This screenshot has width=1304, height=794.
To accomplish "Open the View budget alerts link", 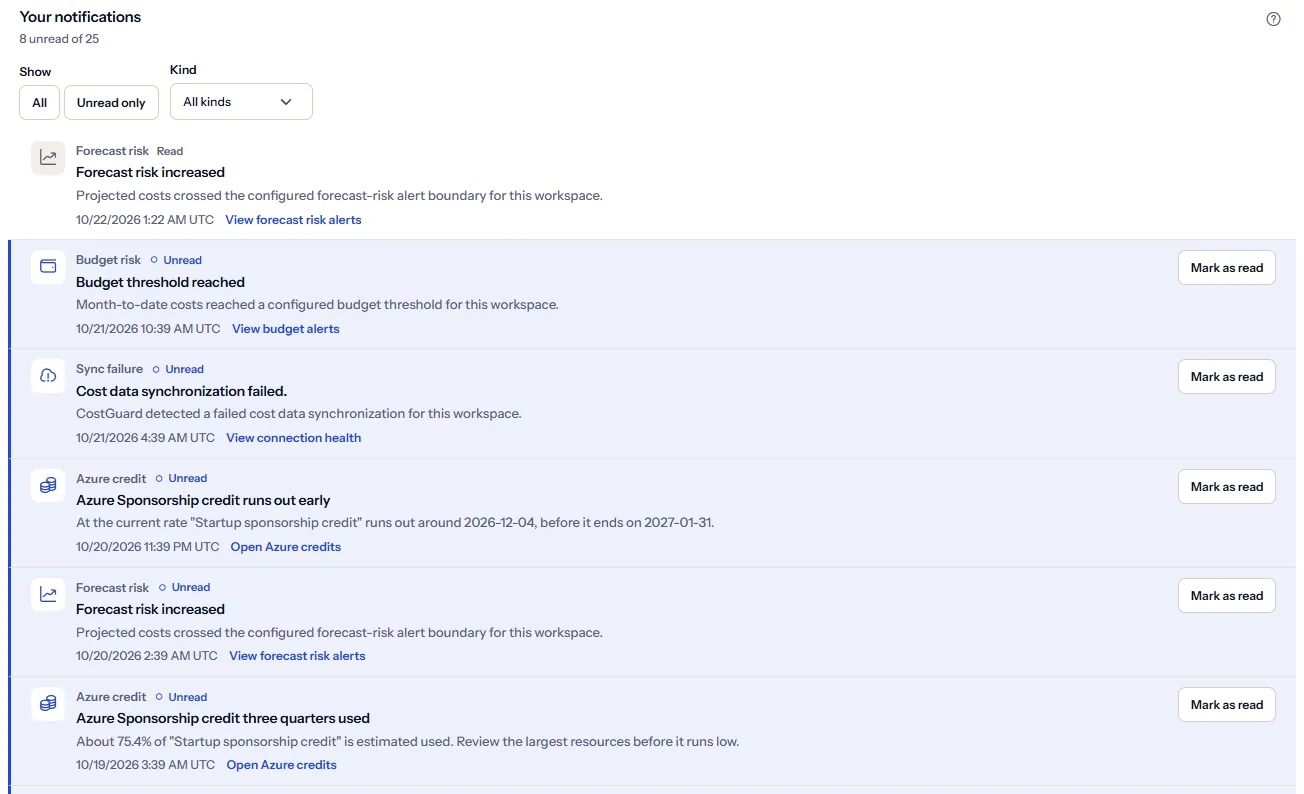I will (286, 329).
